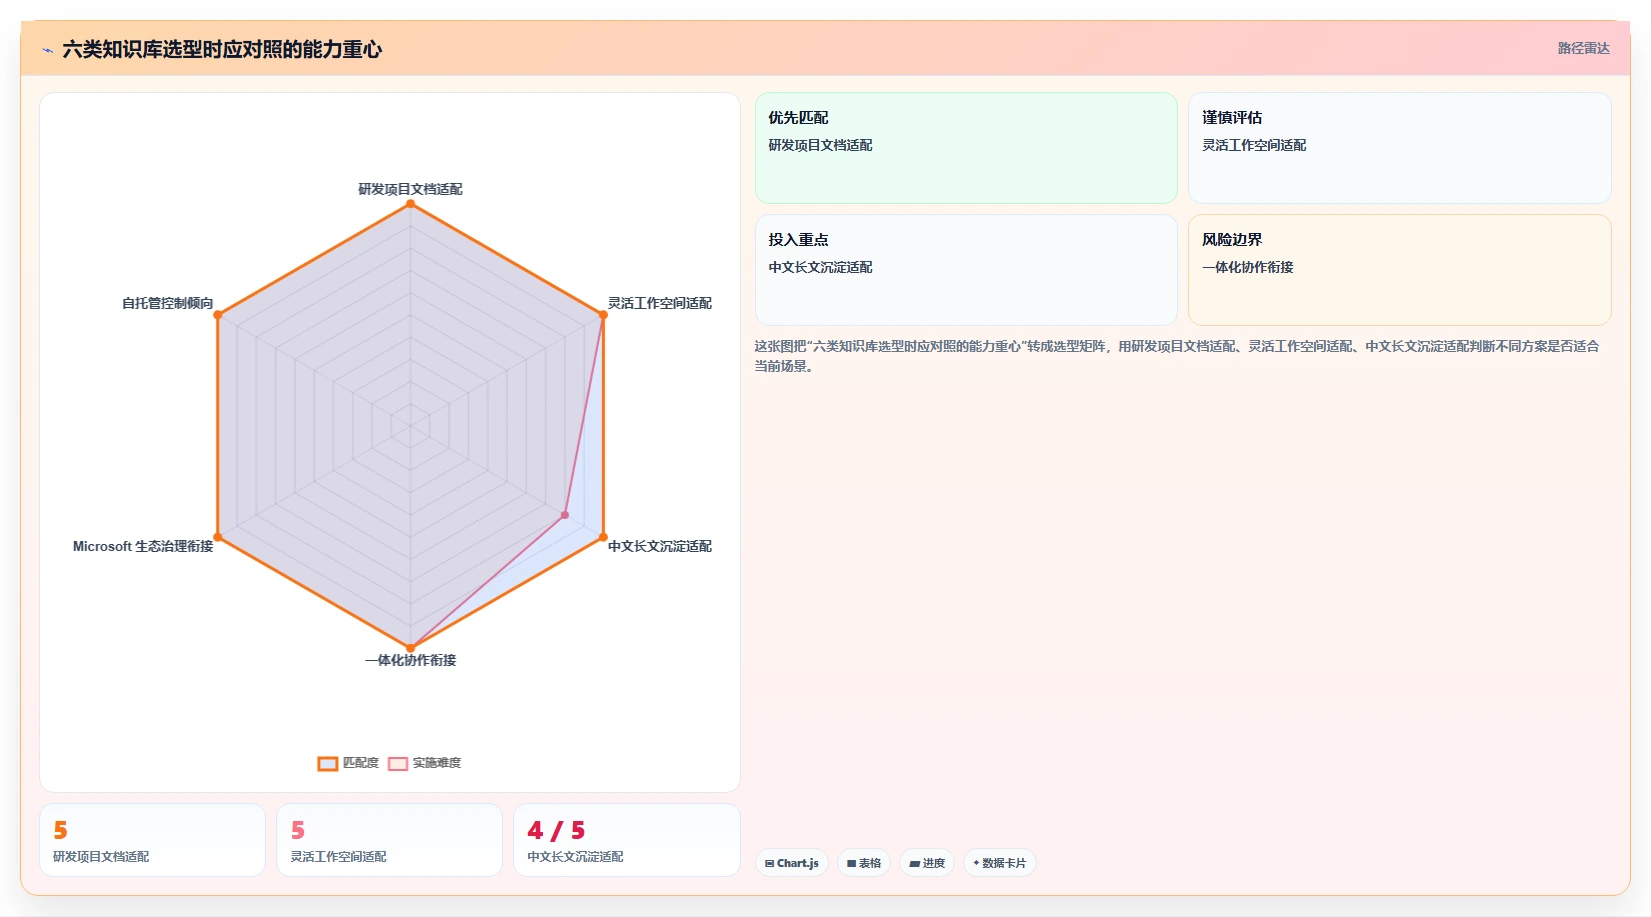Open the 优先匹配 card
Viewport: 1651px width, 917px height.
[x=966, y=148]
